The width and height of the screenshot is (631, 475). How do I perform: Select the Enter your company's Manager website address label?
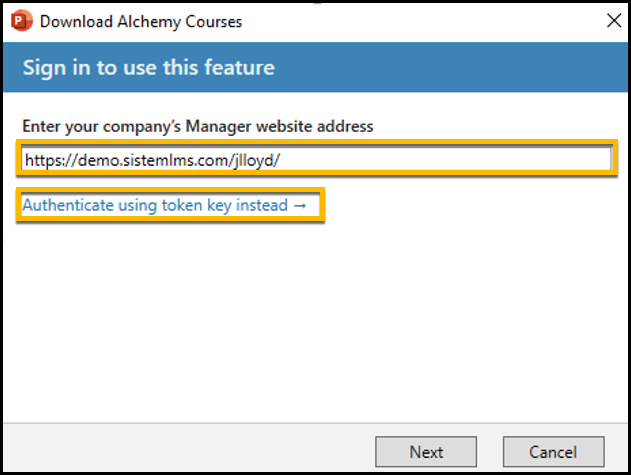coord(199,127)
